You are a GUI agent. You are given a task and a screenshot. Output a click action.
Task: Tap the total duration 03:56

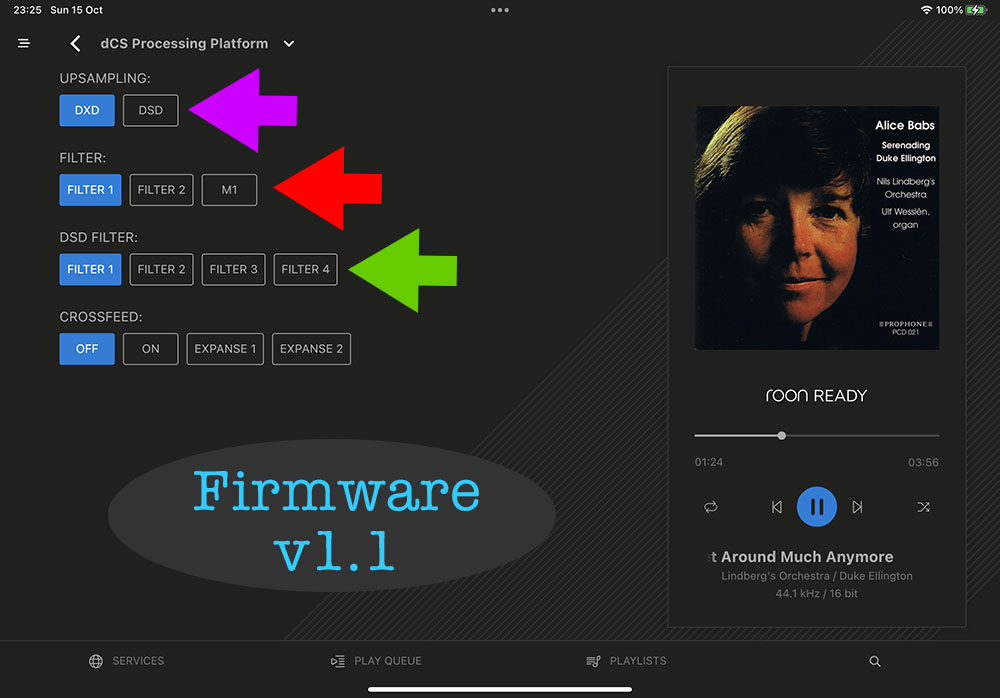coord(923,462)
